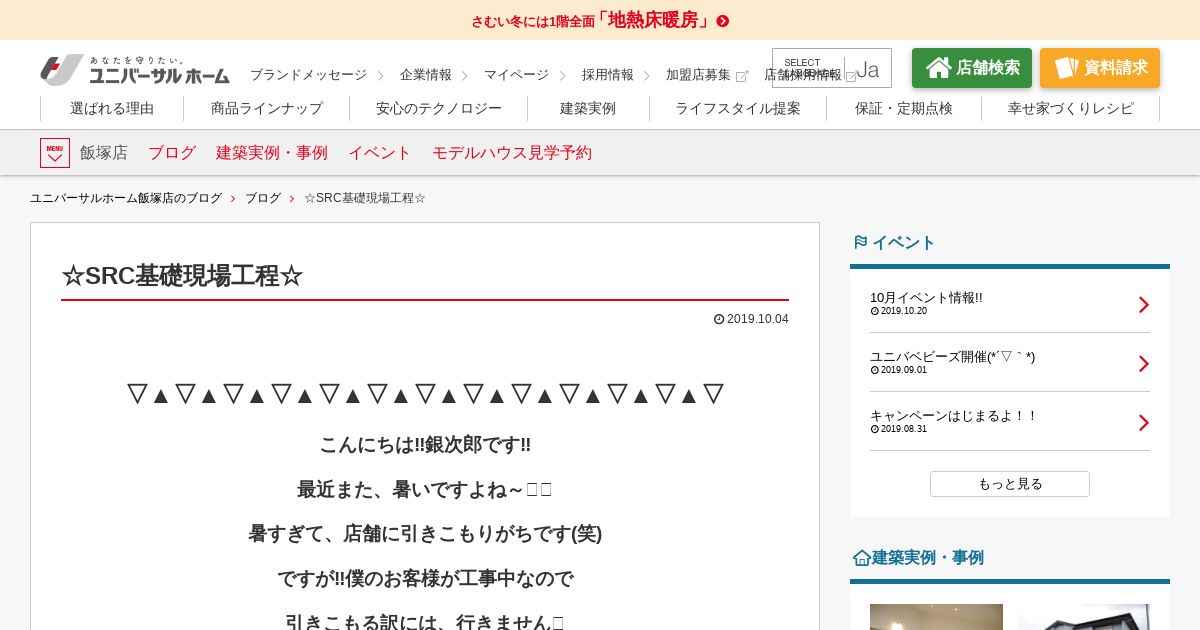Open the キャンペーンはじまるよ！！ event link

(x=954, y=416)
